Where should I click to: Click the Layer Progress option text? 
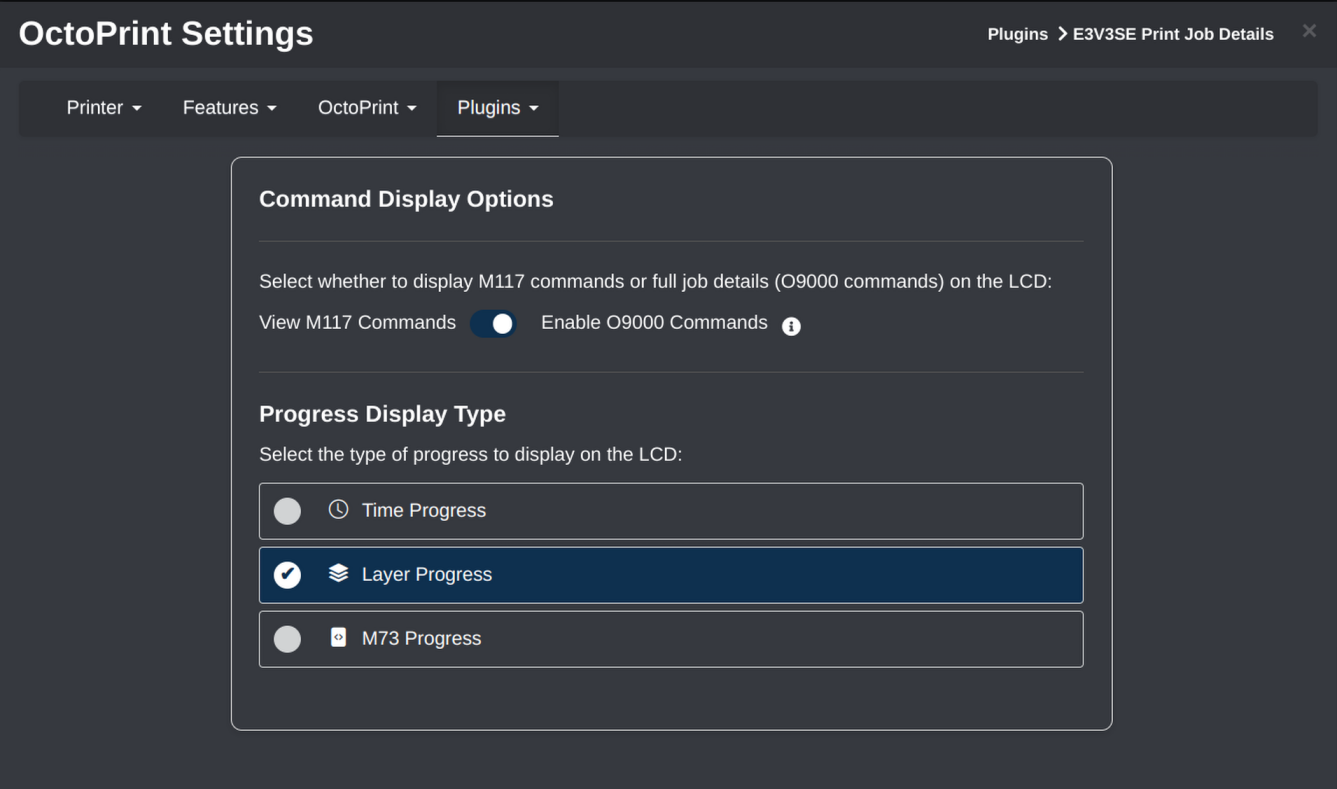pos(427,574)
